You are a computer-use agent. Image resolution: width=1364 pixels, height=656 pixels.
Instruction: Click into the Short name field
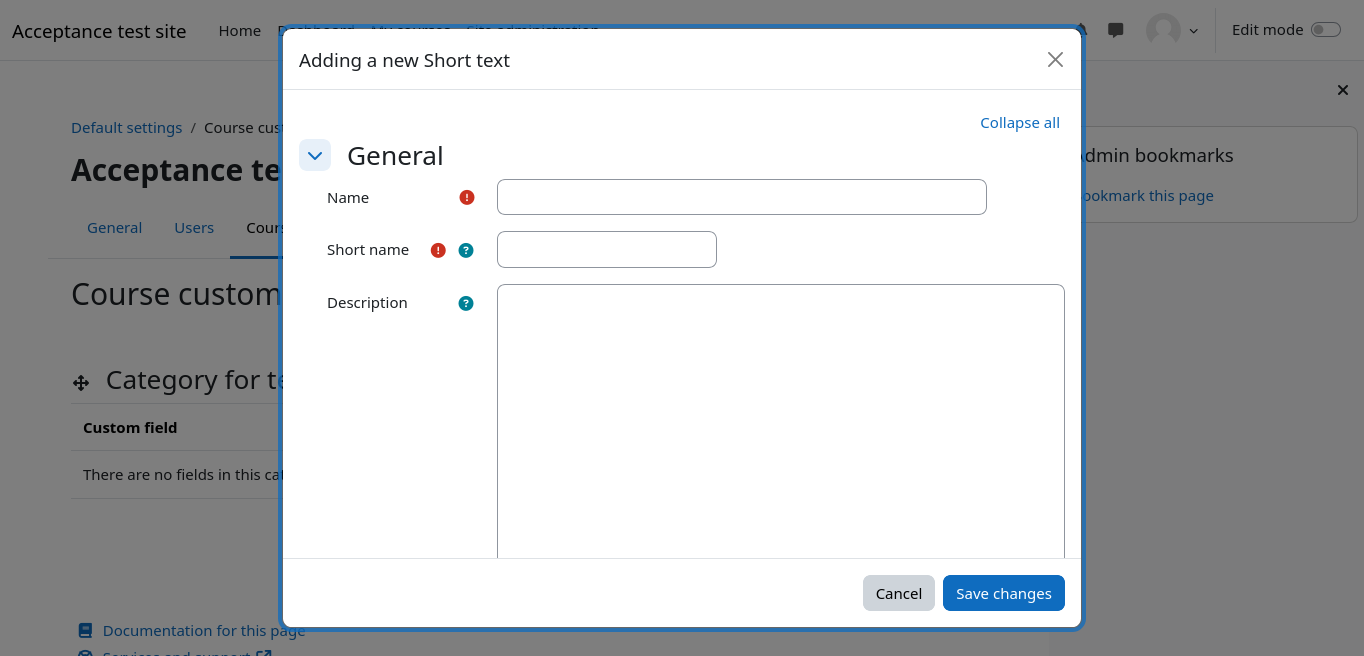pos(606,250)
